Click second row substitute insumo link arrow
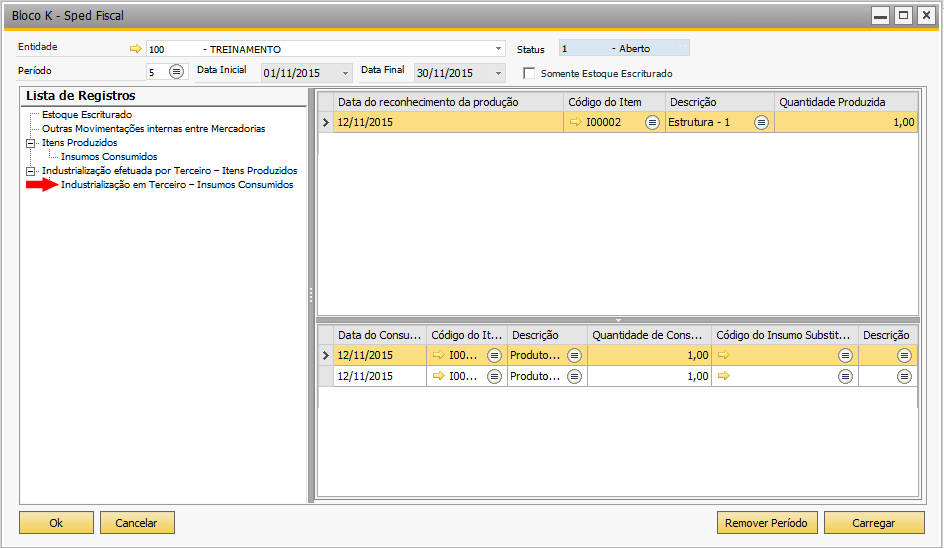 click(724, 376)
